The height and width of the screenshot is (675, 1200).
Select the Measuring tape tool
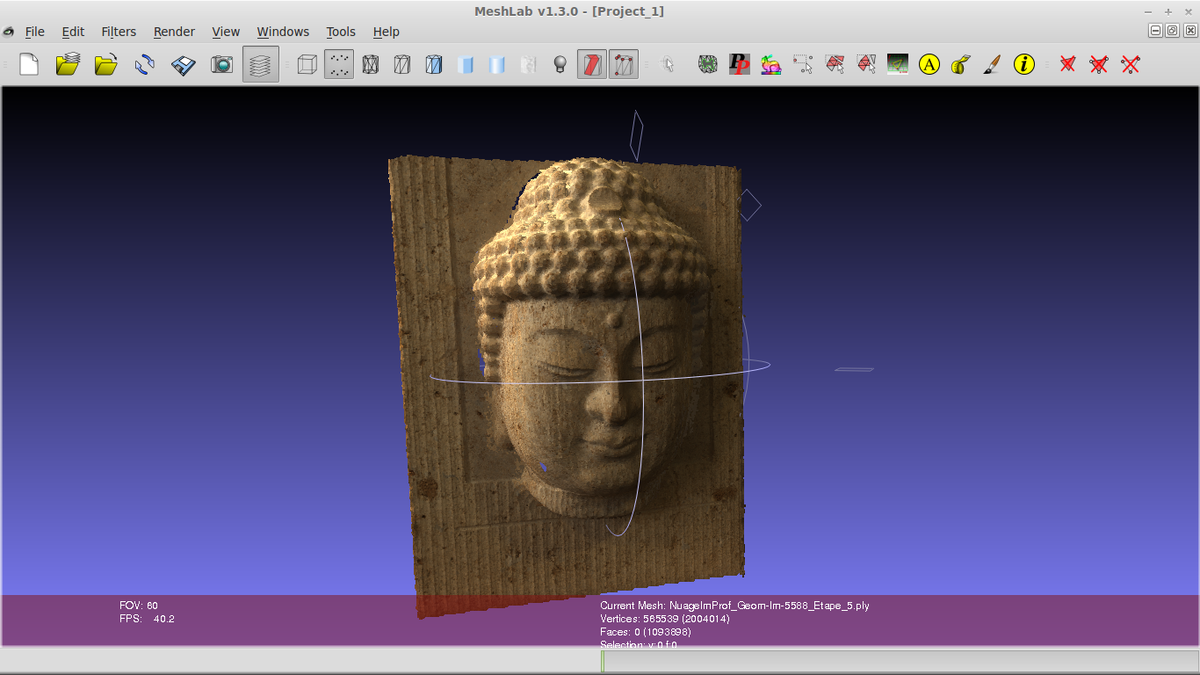pyautogui.click(x=960, y=65)
